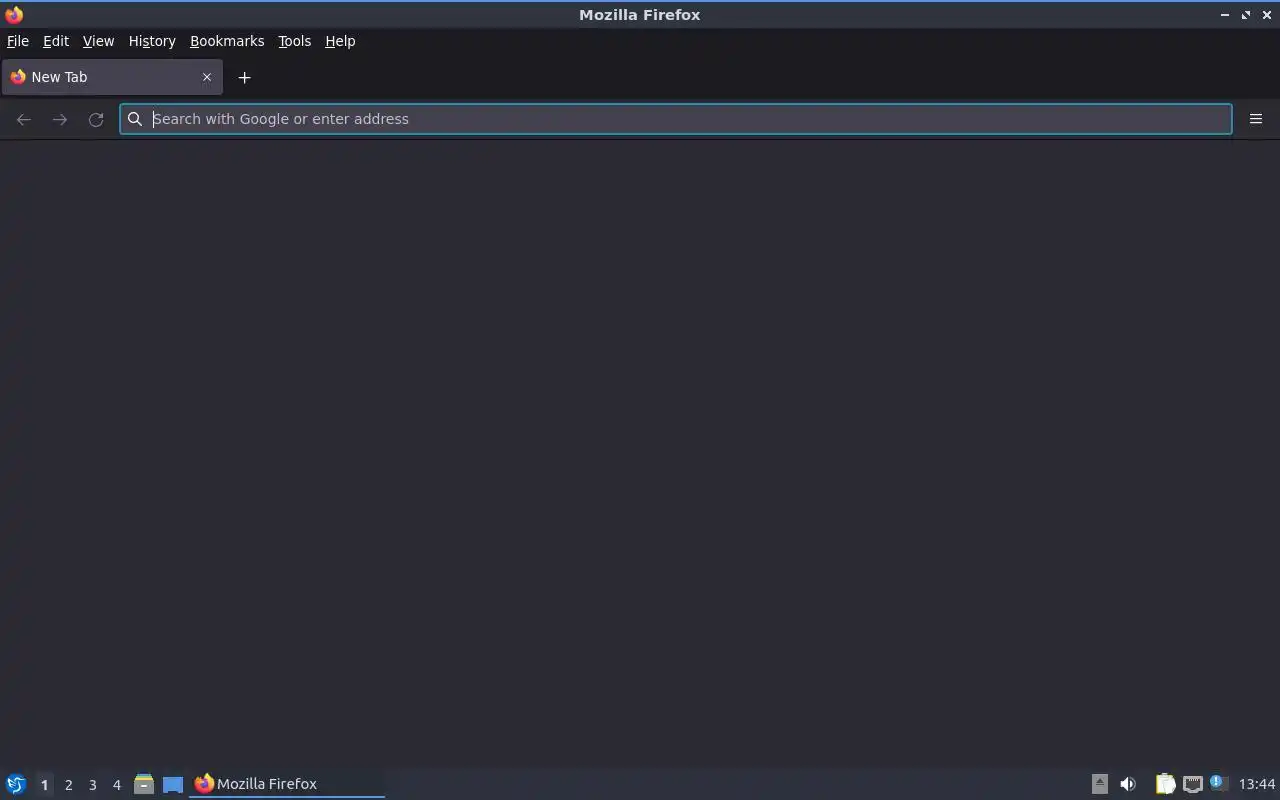Viewport: 1280px width, 800px height.
Task: Open a new tab with plus button
Action: point(244,77)
